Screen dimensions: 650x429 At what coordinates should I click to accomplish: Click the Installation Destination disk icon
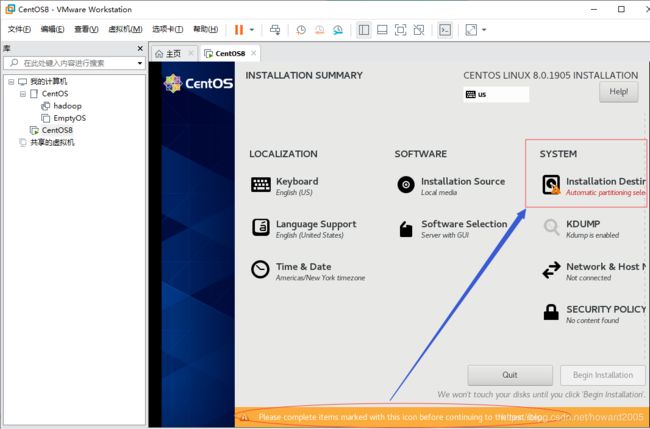click(551, 184)
